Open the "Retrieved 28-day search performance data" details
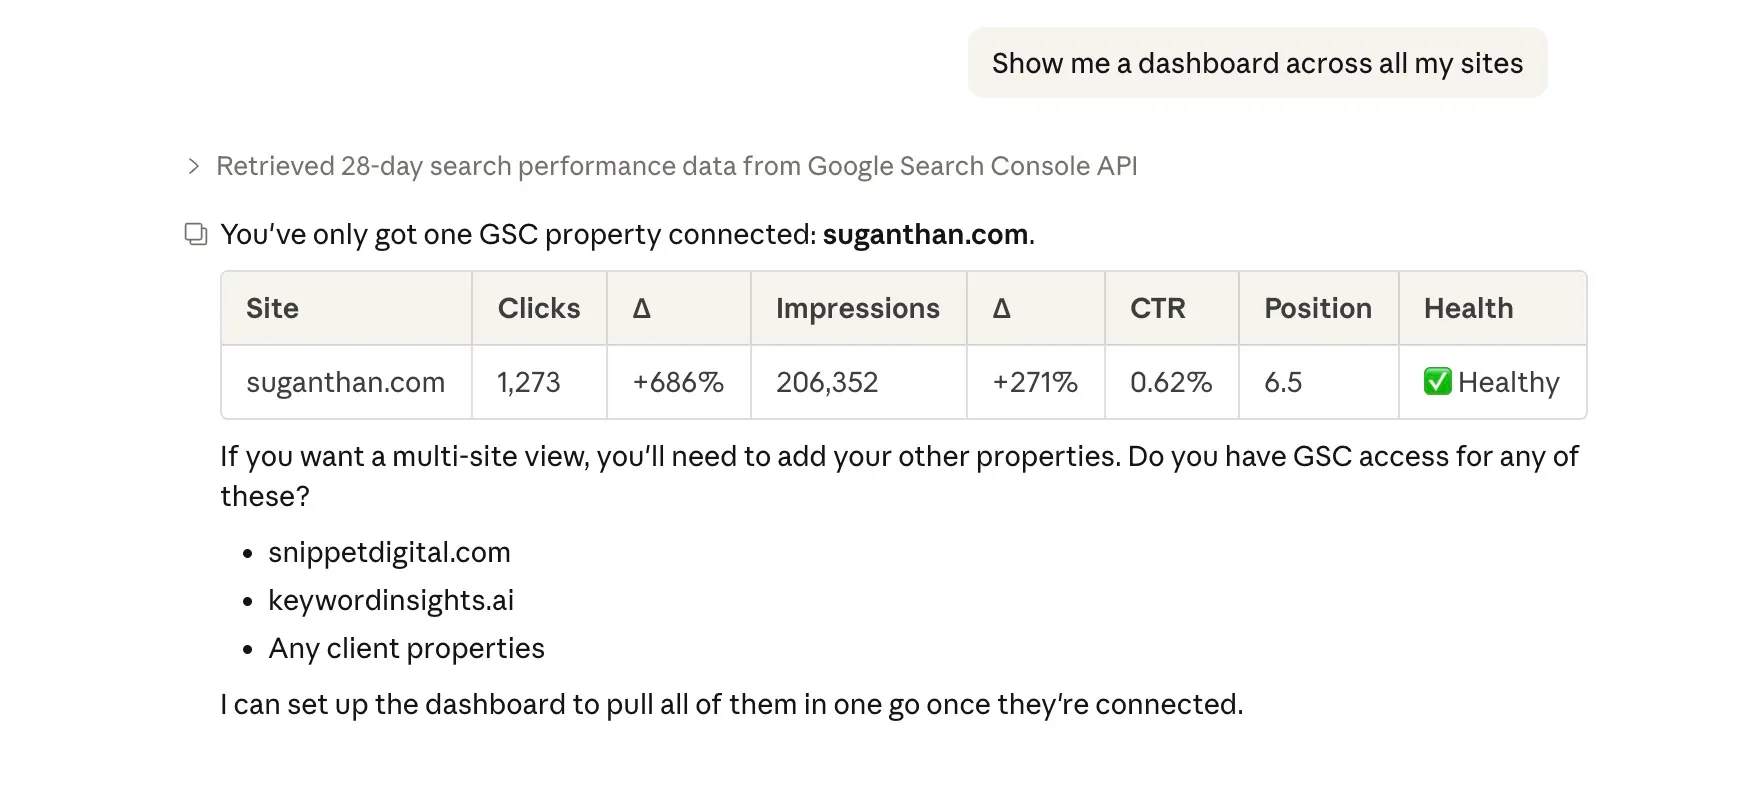The height and width of the screenshot is (798, 1750). [x=676, y=166]
